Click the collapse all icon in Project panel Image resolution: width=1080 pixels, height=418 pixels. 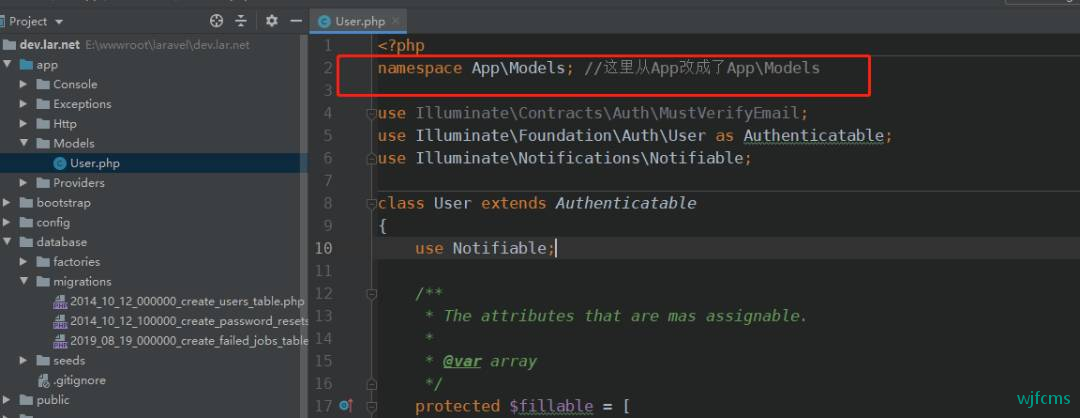240,21
